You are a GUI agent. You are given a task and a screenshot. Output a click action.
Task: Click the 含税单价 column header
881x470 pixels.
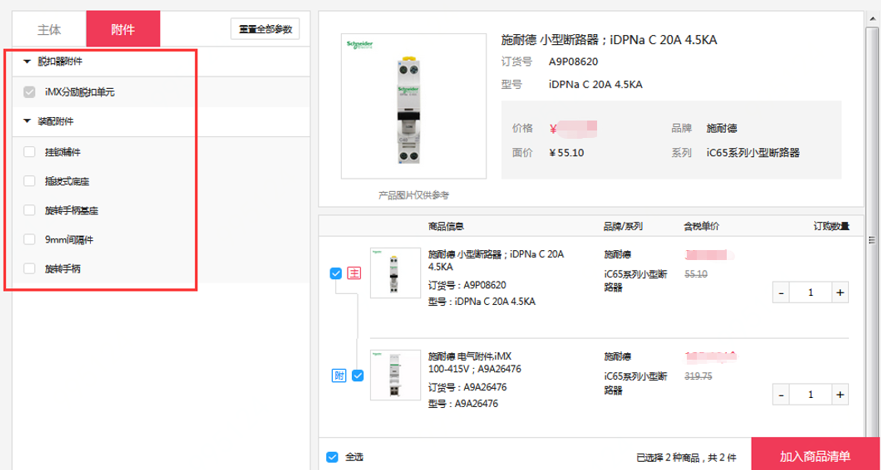pos(701,226)
